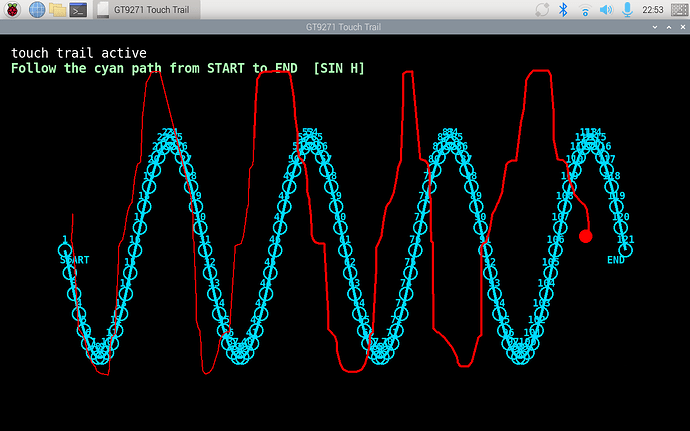Tap waypoint circle 105
The height and width of the screenshot is (431, 690).
click(551, 273)
